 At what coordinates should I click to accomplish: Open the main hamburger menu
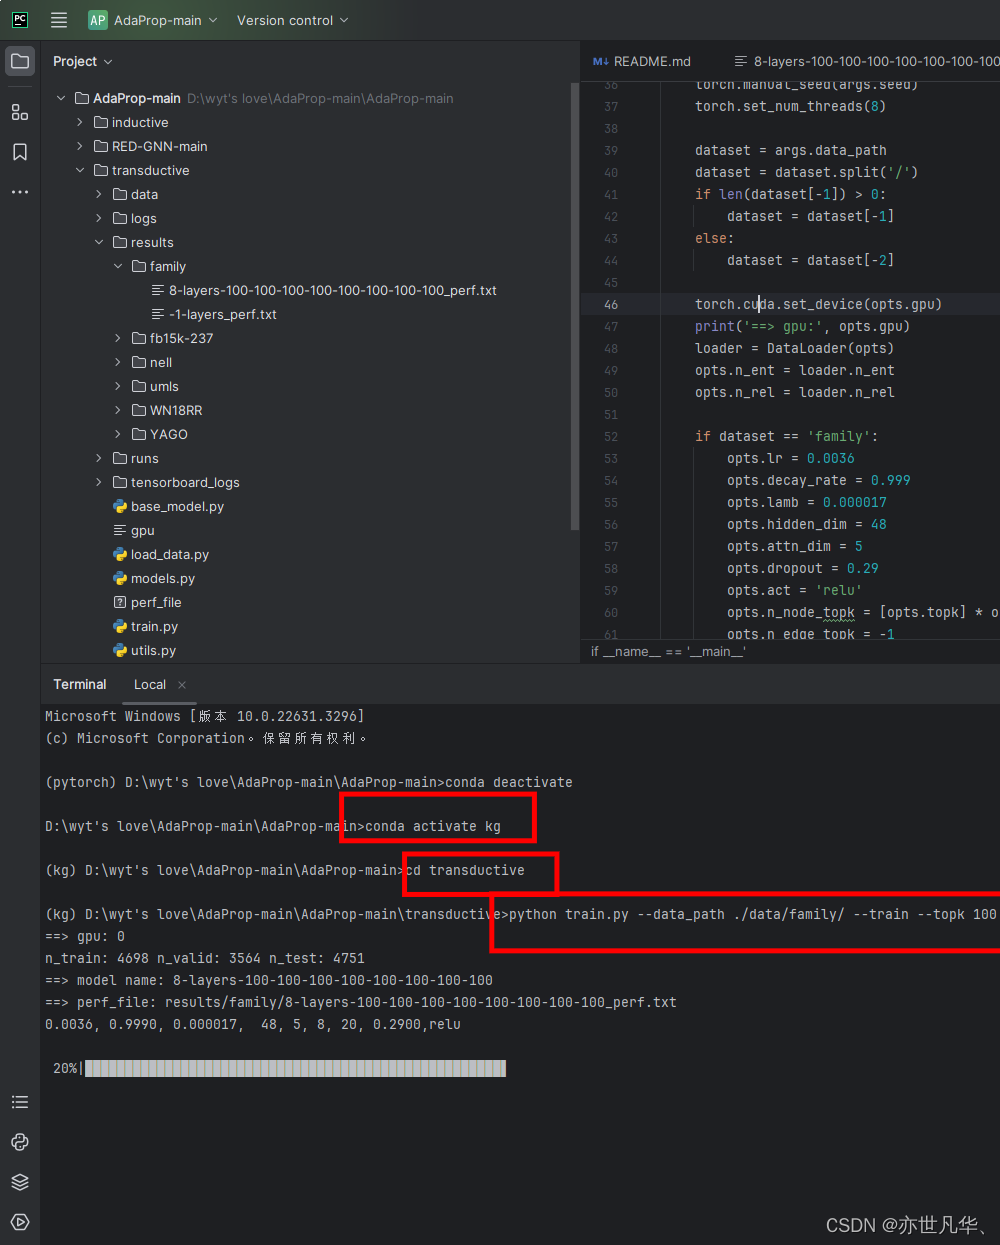click(59, 20)
